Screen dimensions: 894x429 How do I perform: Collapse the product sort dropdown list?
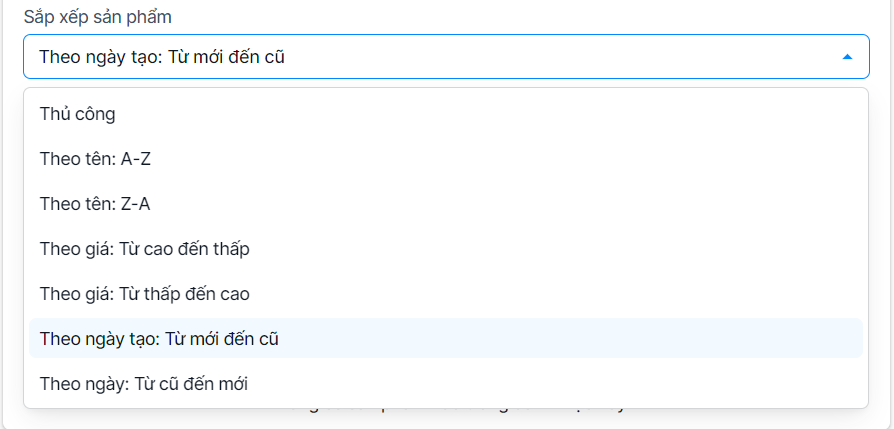pos(847,57)
